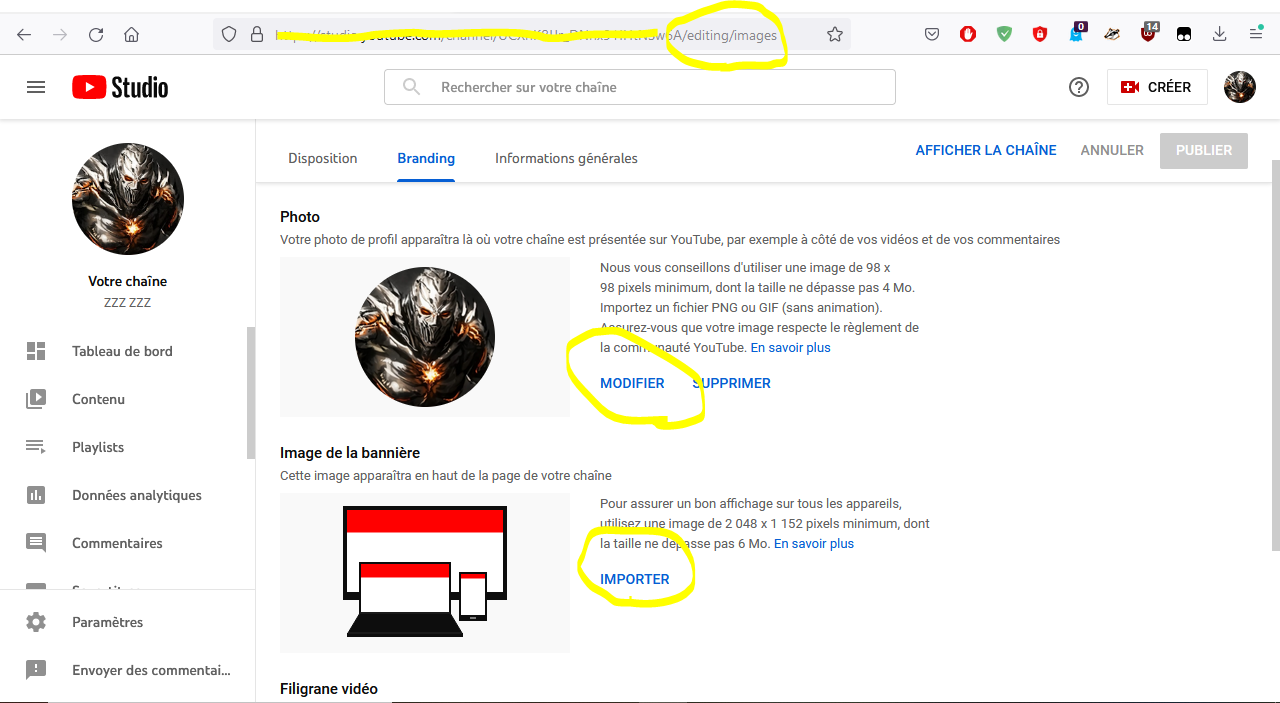Go to Contenu in the sidebar

pyautogui.click(x=98, y=399)
